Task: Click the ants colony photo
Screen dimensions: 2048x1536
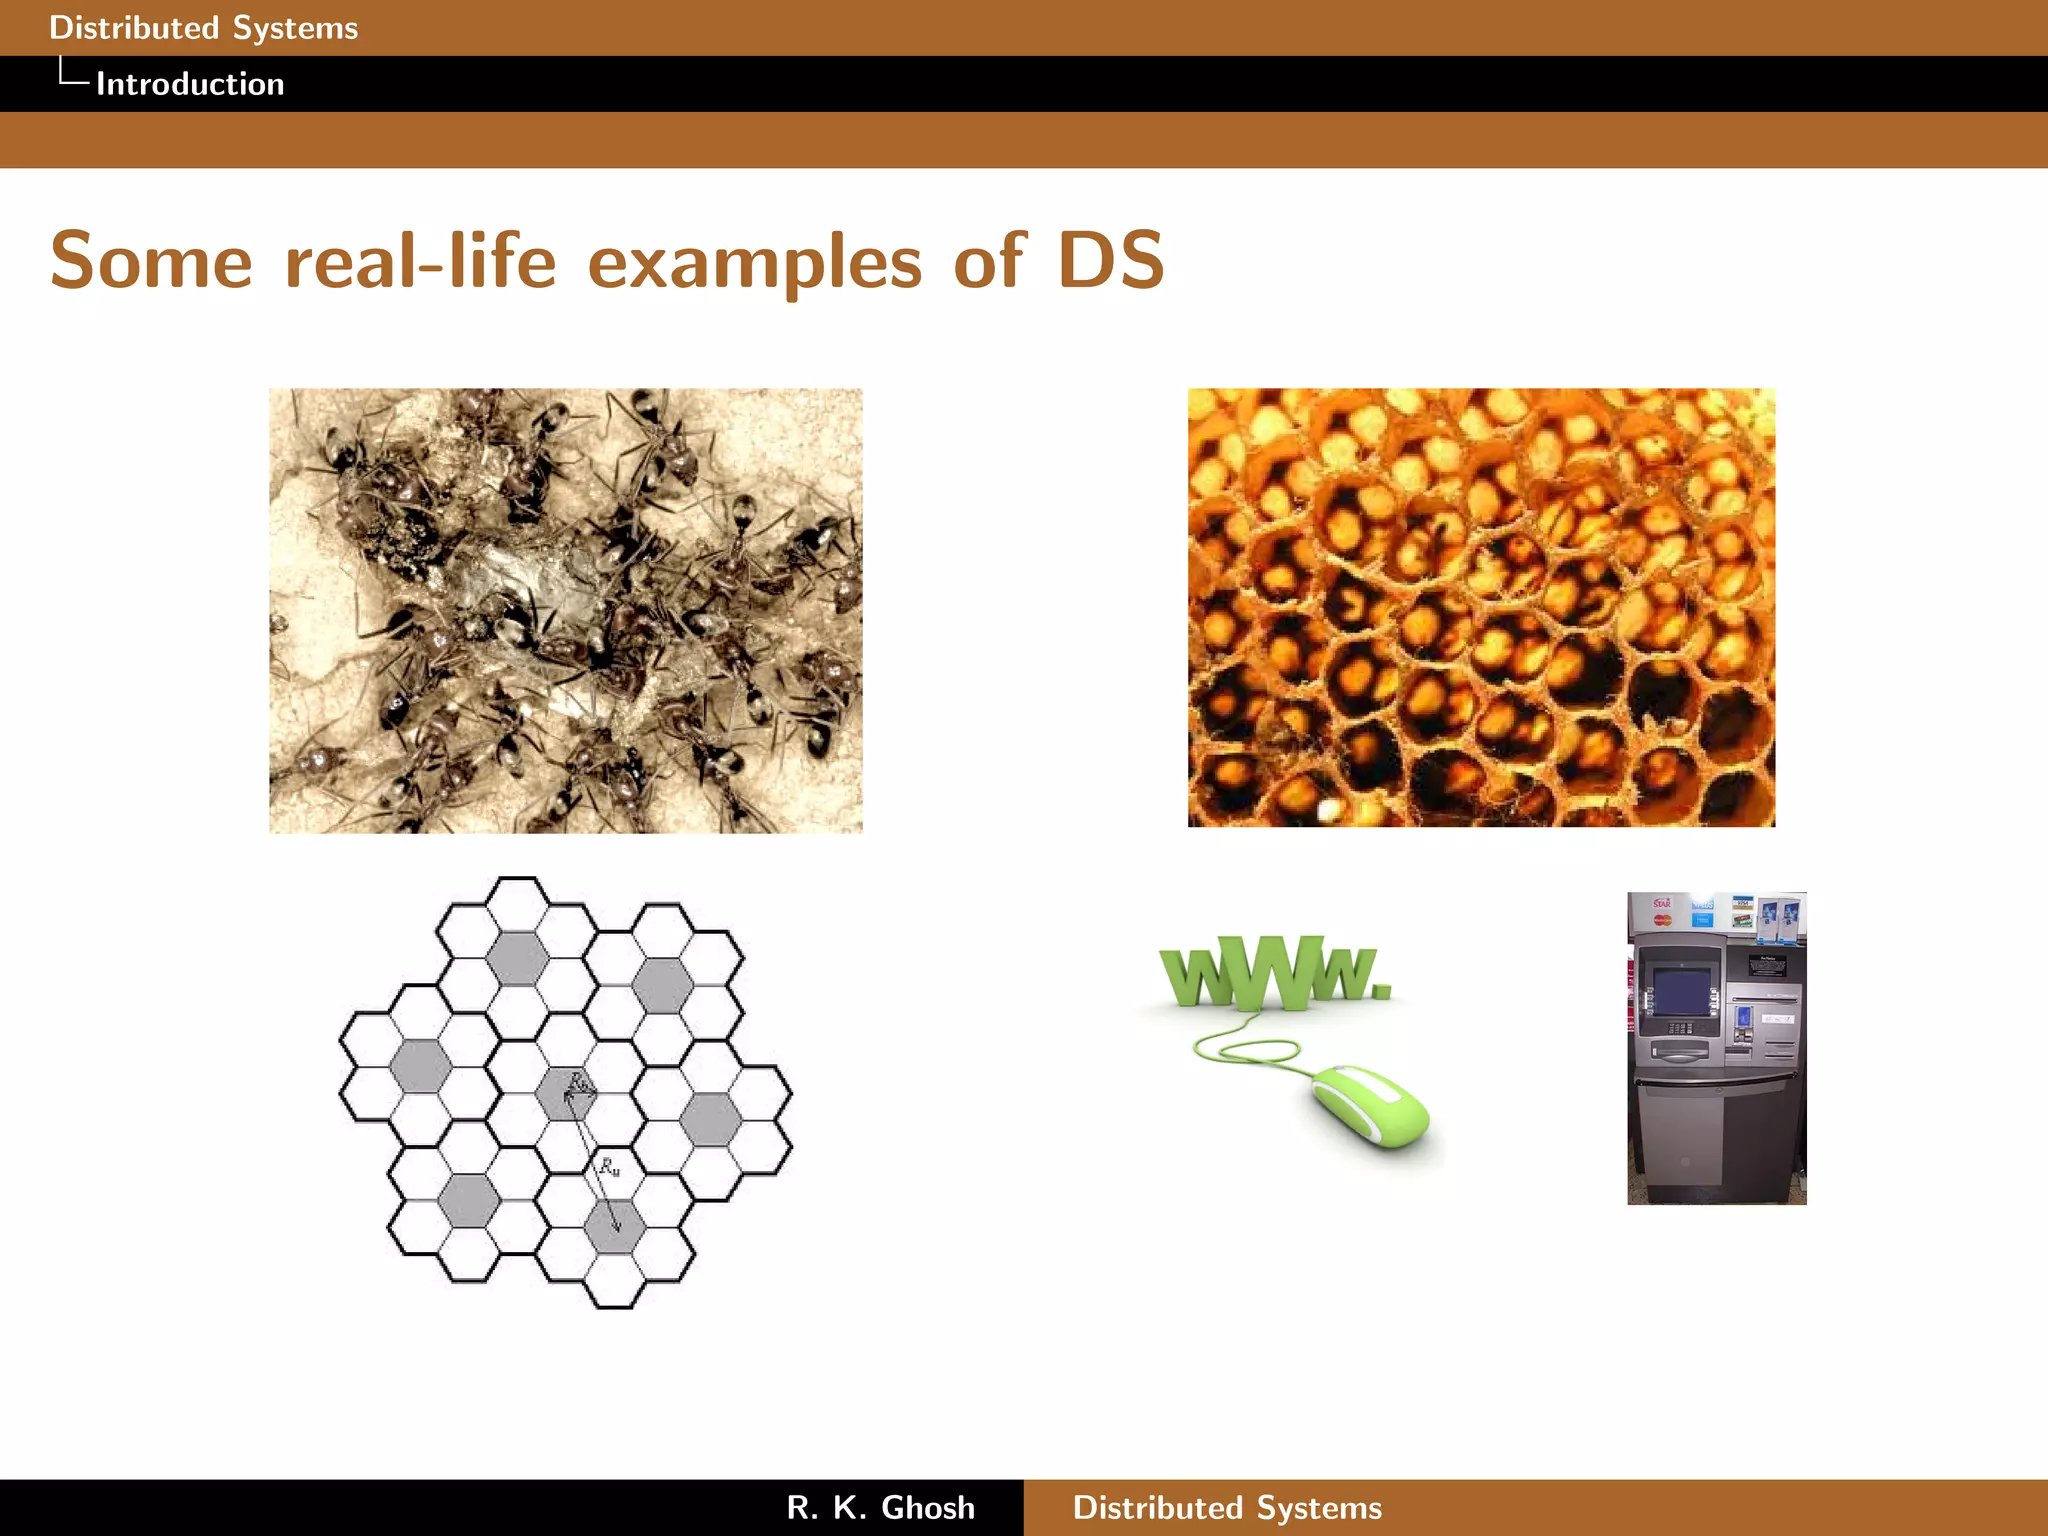Action: tap(565, 610)
